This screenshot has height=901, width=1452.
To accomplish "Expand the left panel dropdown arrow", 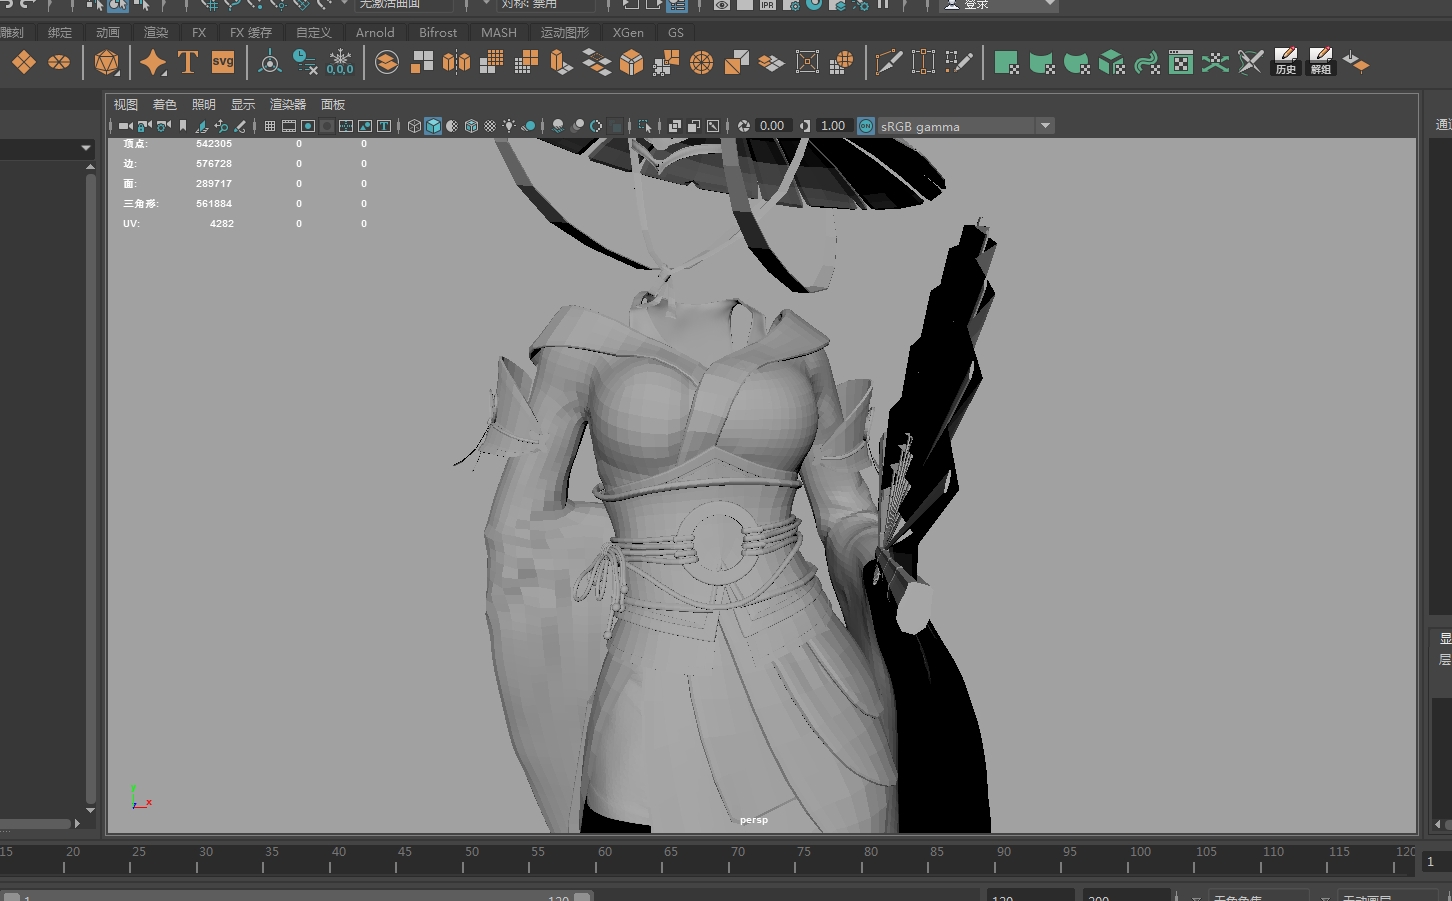I will point(86,148).
